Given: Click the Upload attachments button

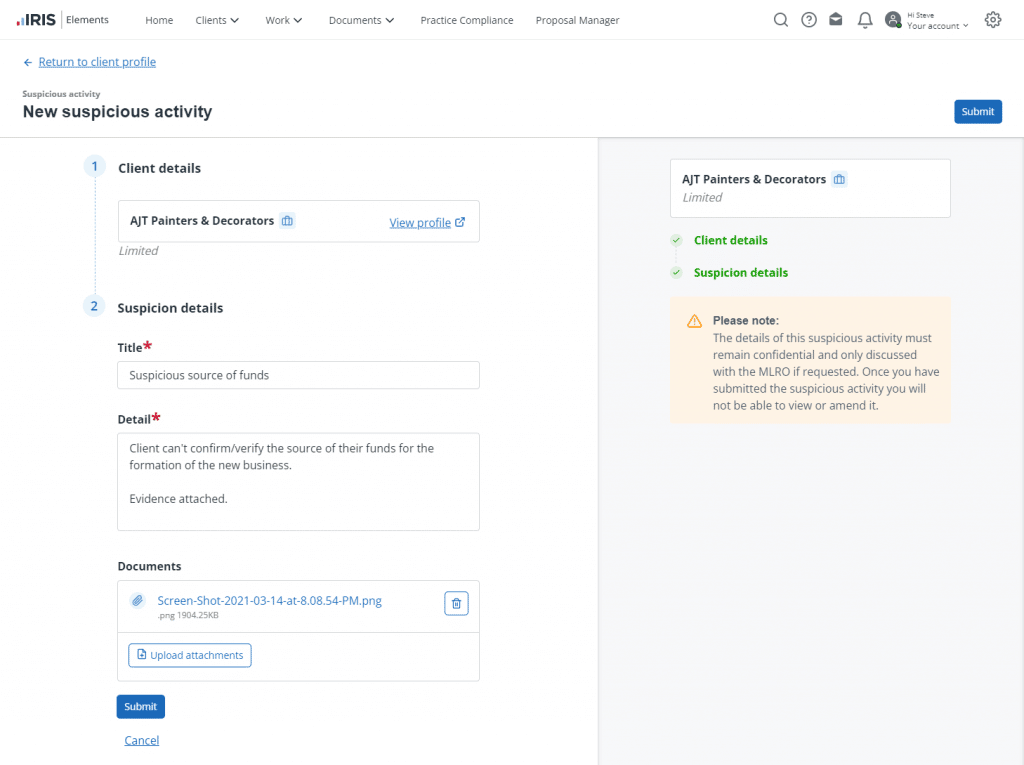Looking at the screenshot, I should (x=190, y=655).
